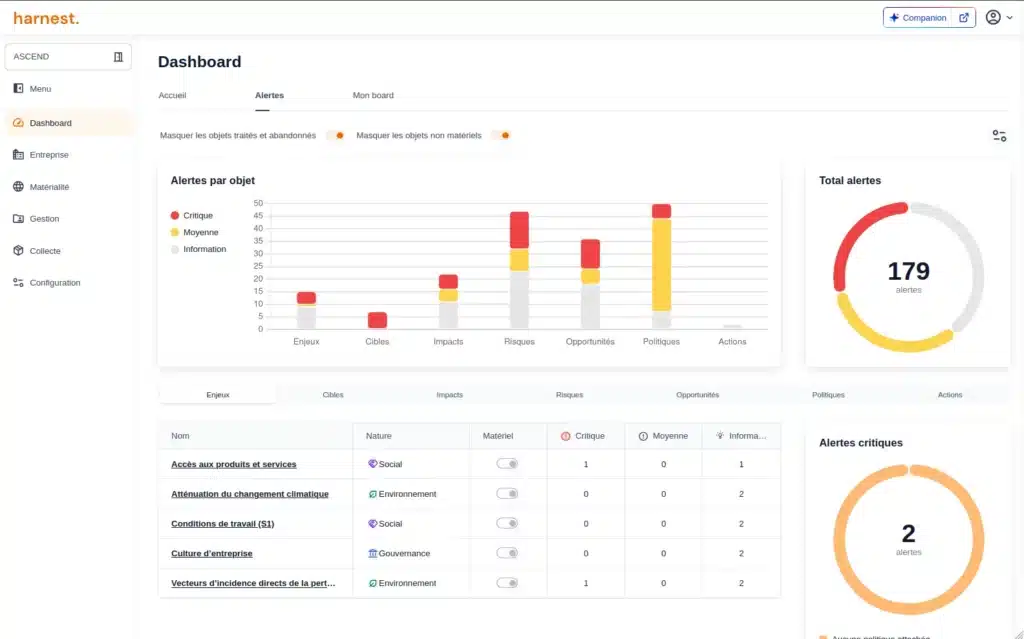Click the building icon in ASCEND selector
This screenshot has width=1024, height=639.
pos(118,57)
